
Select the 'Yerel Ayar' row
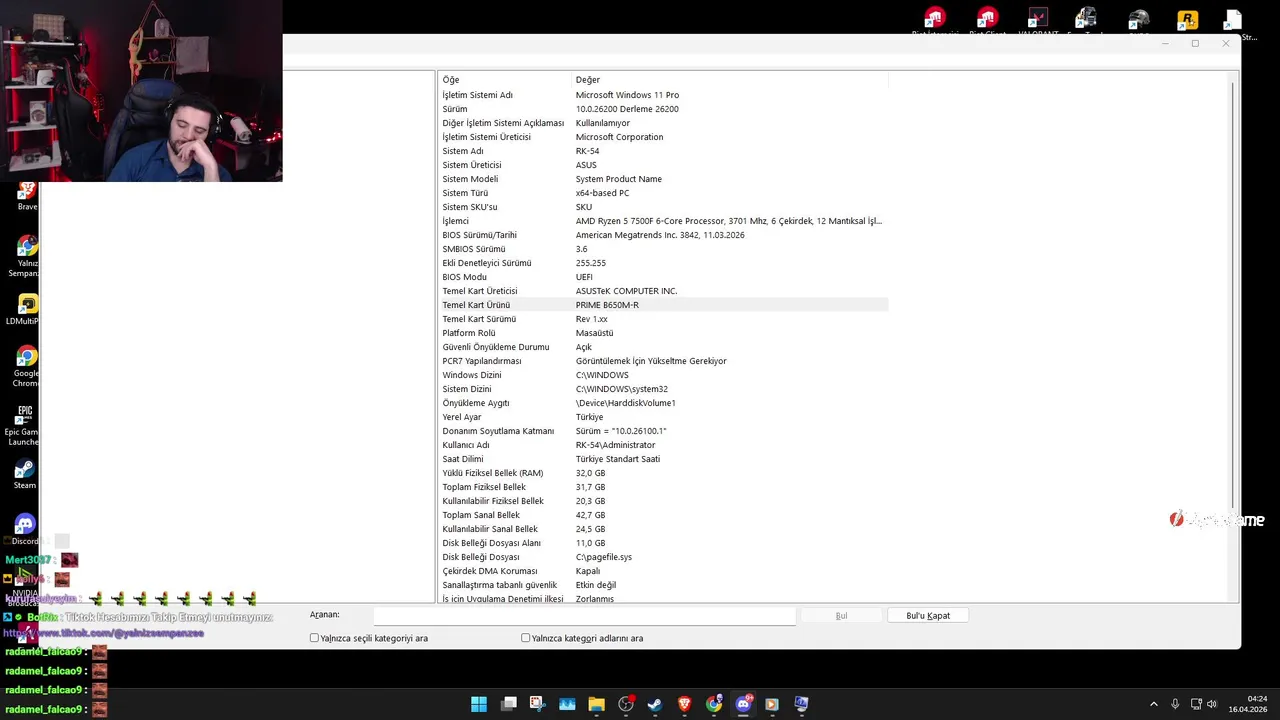(x=663, y=417)
